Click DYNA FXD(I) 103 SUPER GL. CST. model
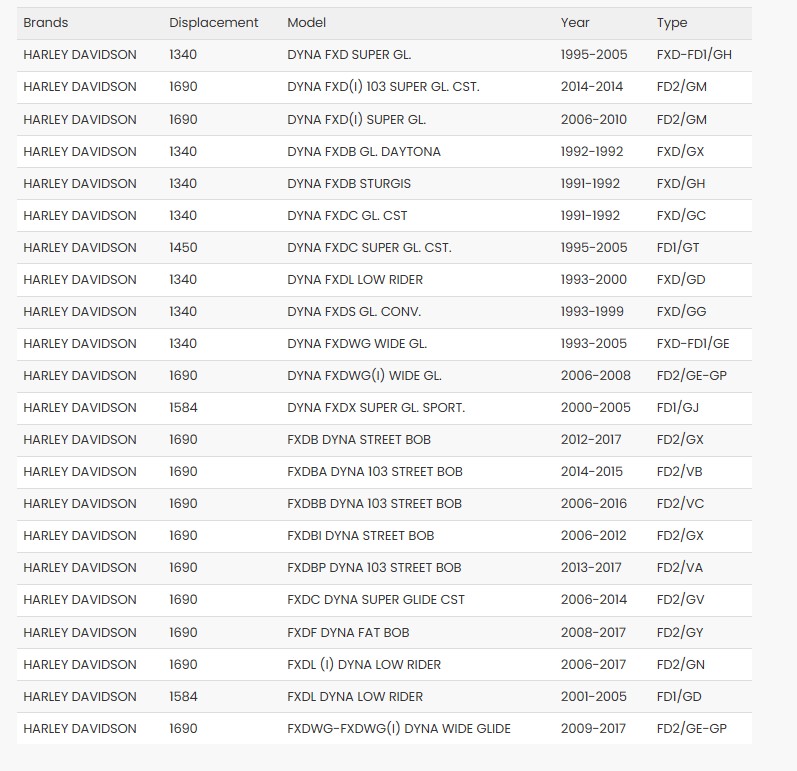The width and height of the screenshot is (797, 771). point(383,87)
